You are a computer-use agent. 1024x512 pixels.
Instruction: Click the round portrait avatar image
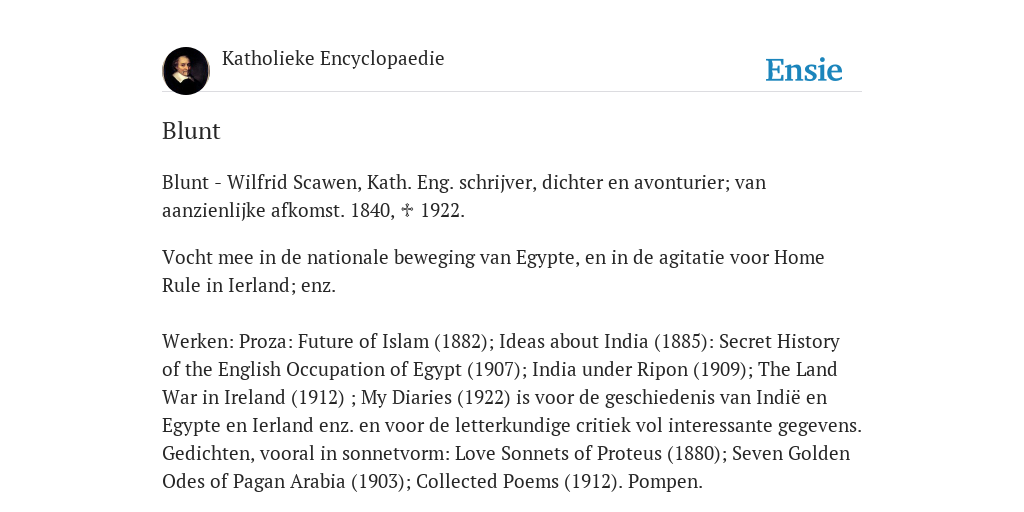pos(186,71)
